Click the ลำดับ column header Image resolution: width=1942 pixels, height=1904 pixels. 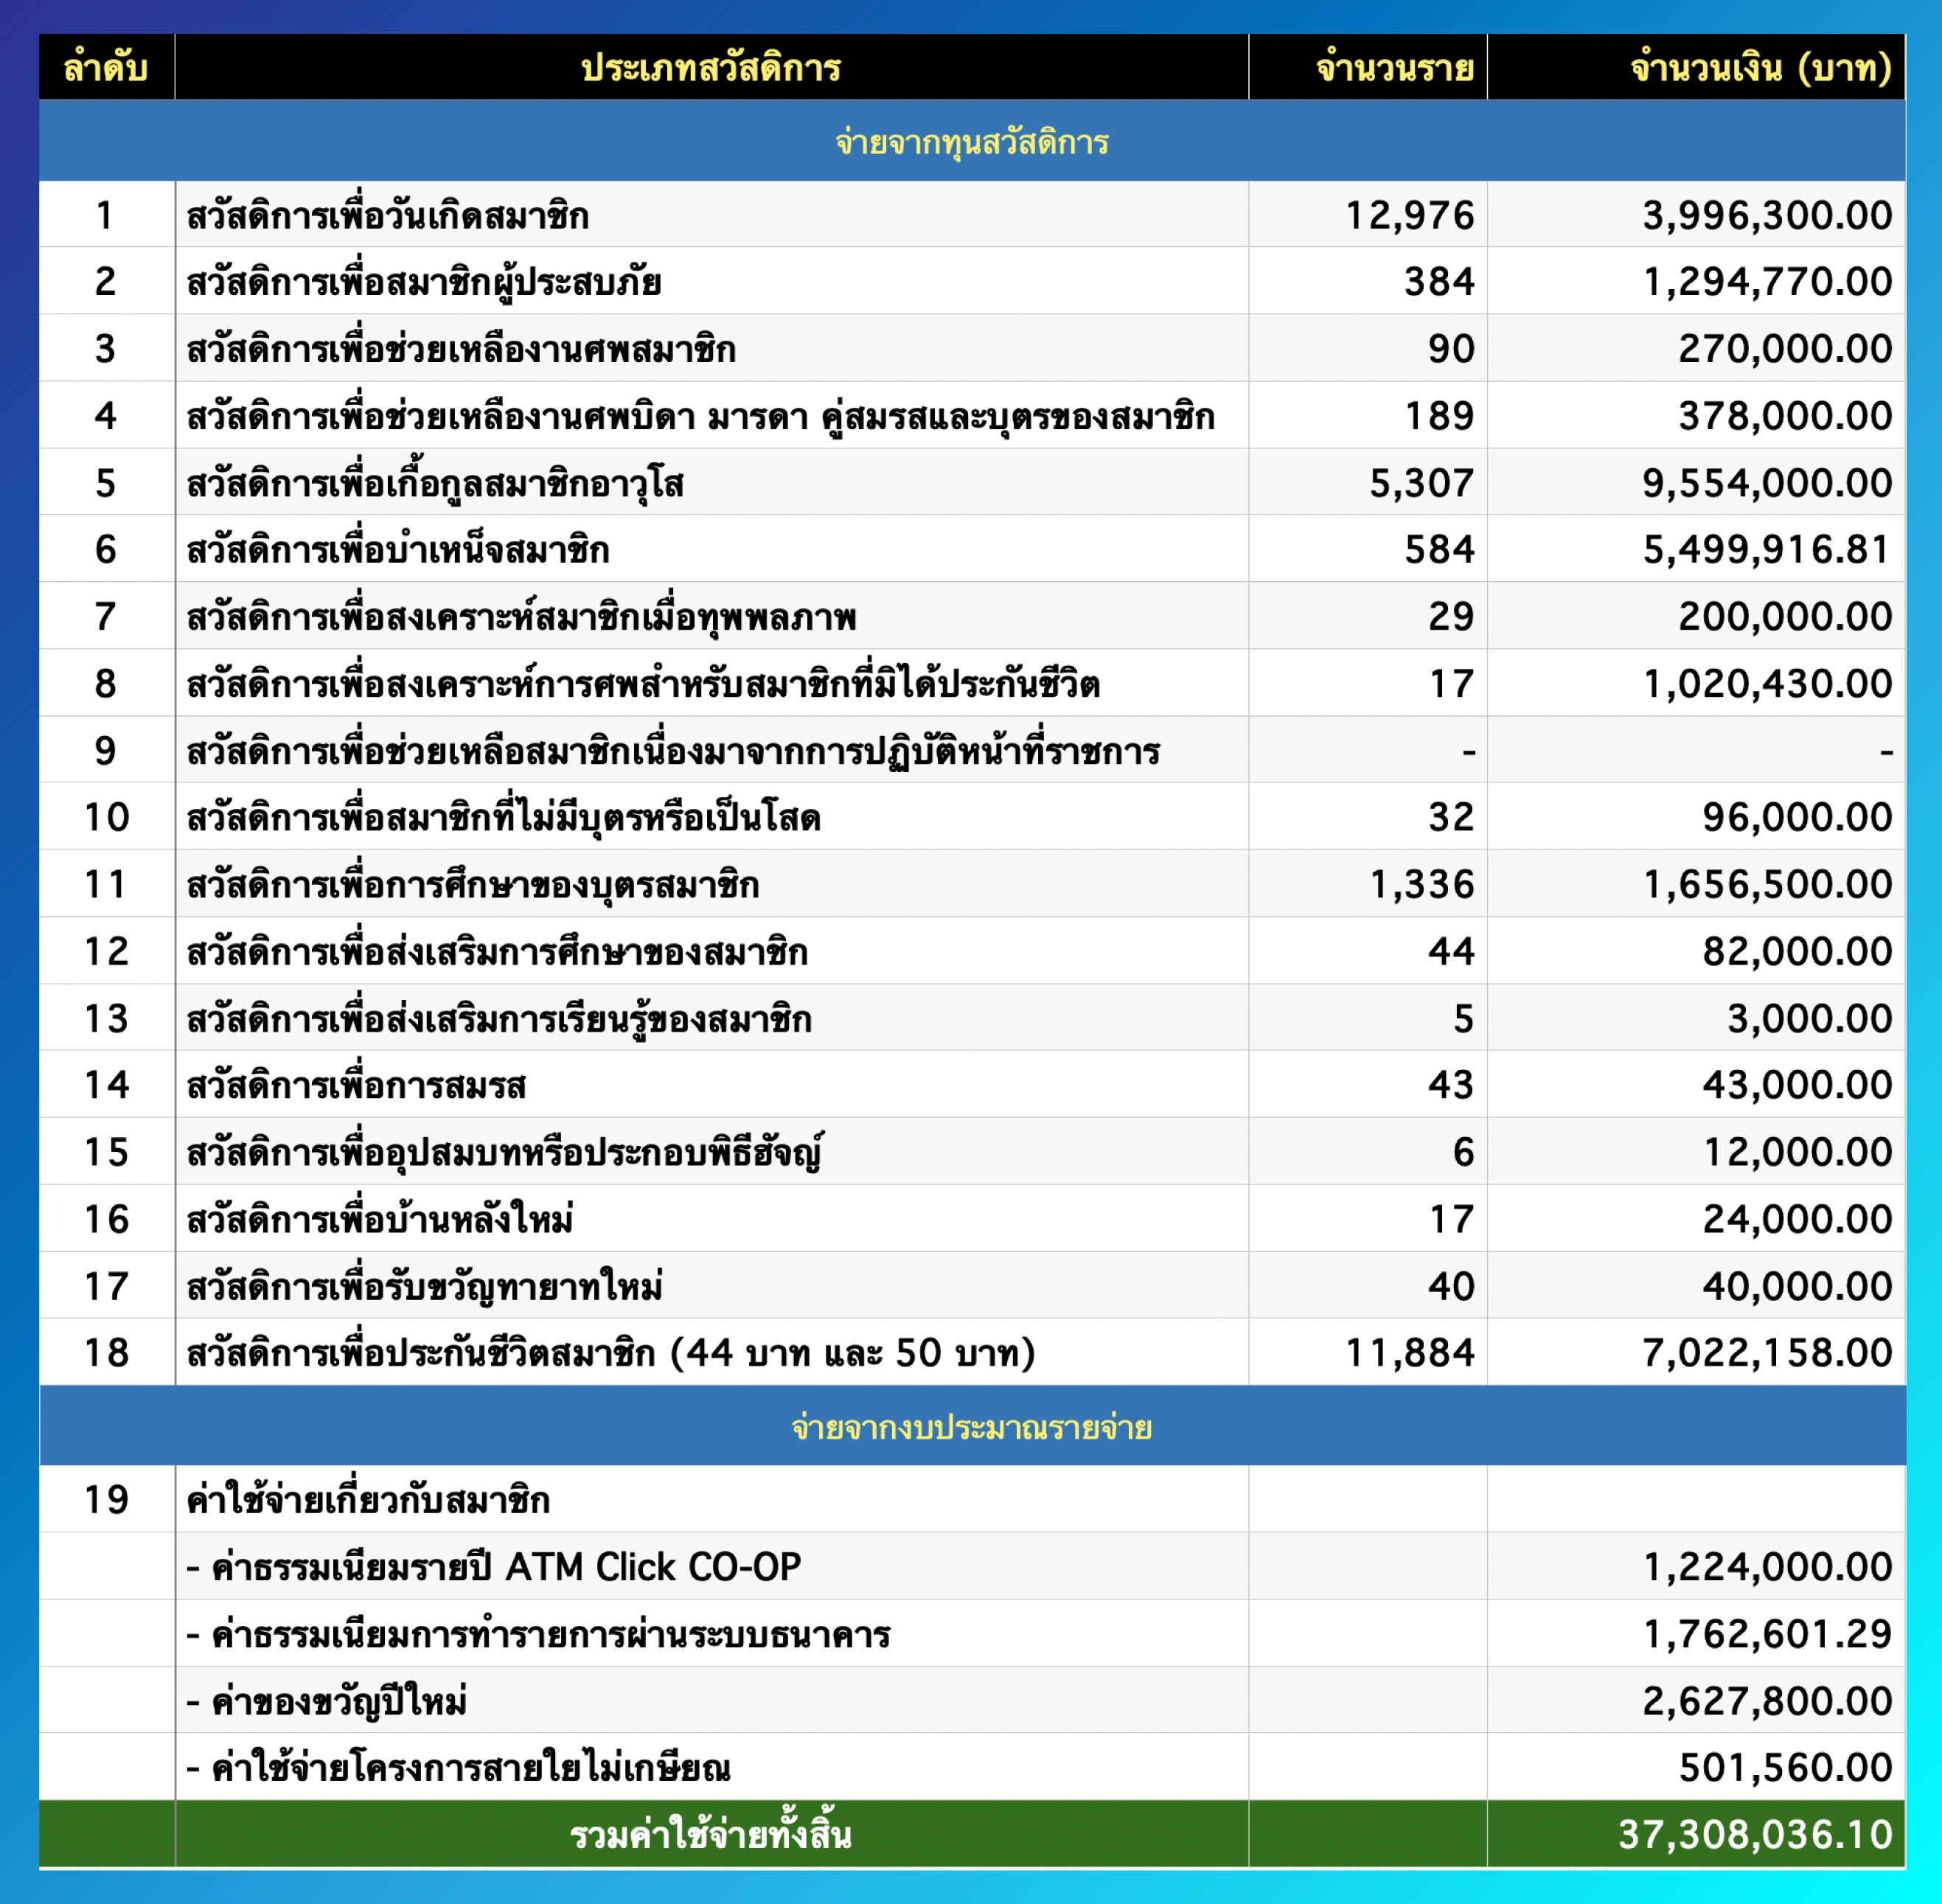[x=106, y=68]
